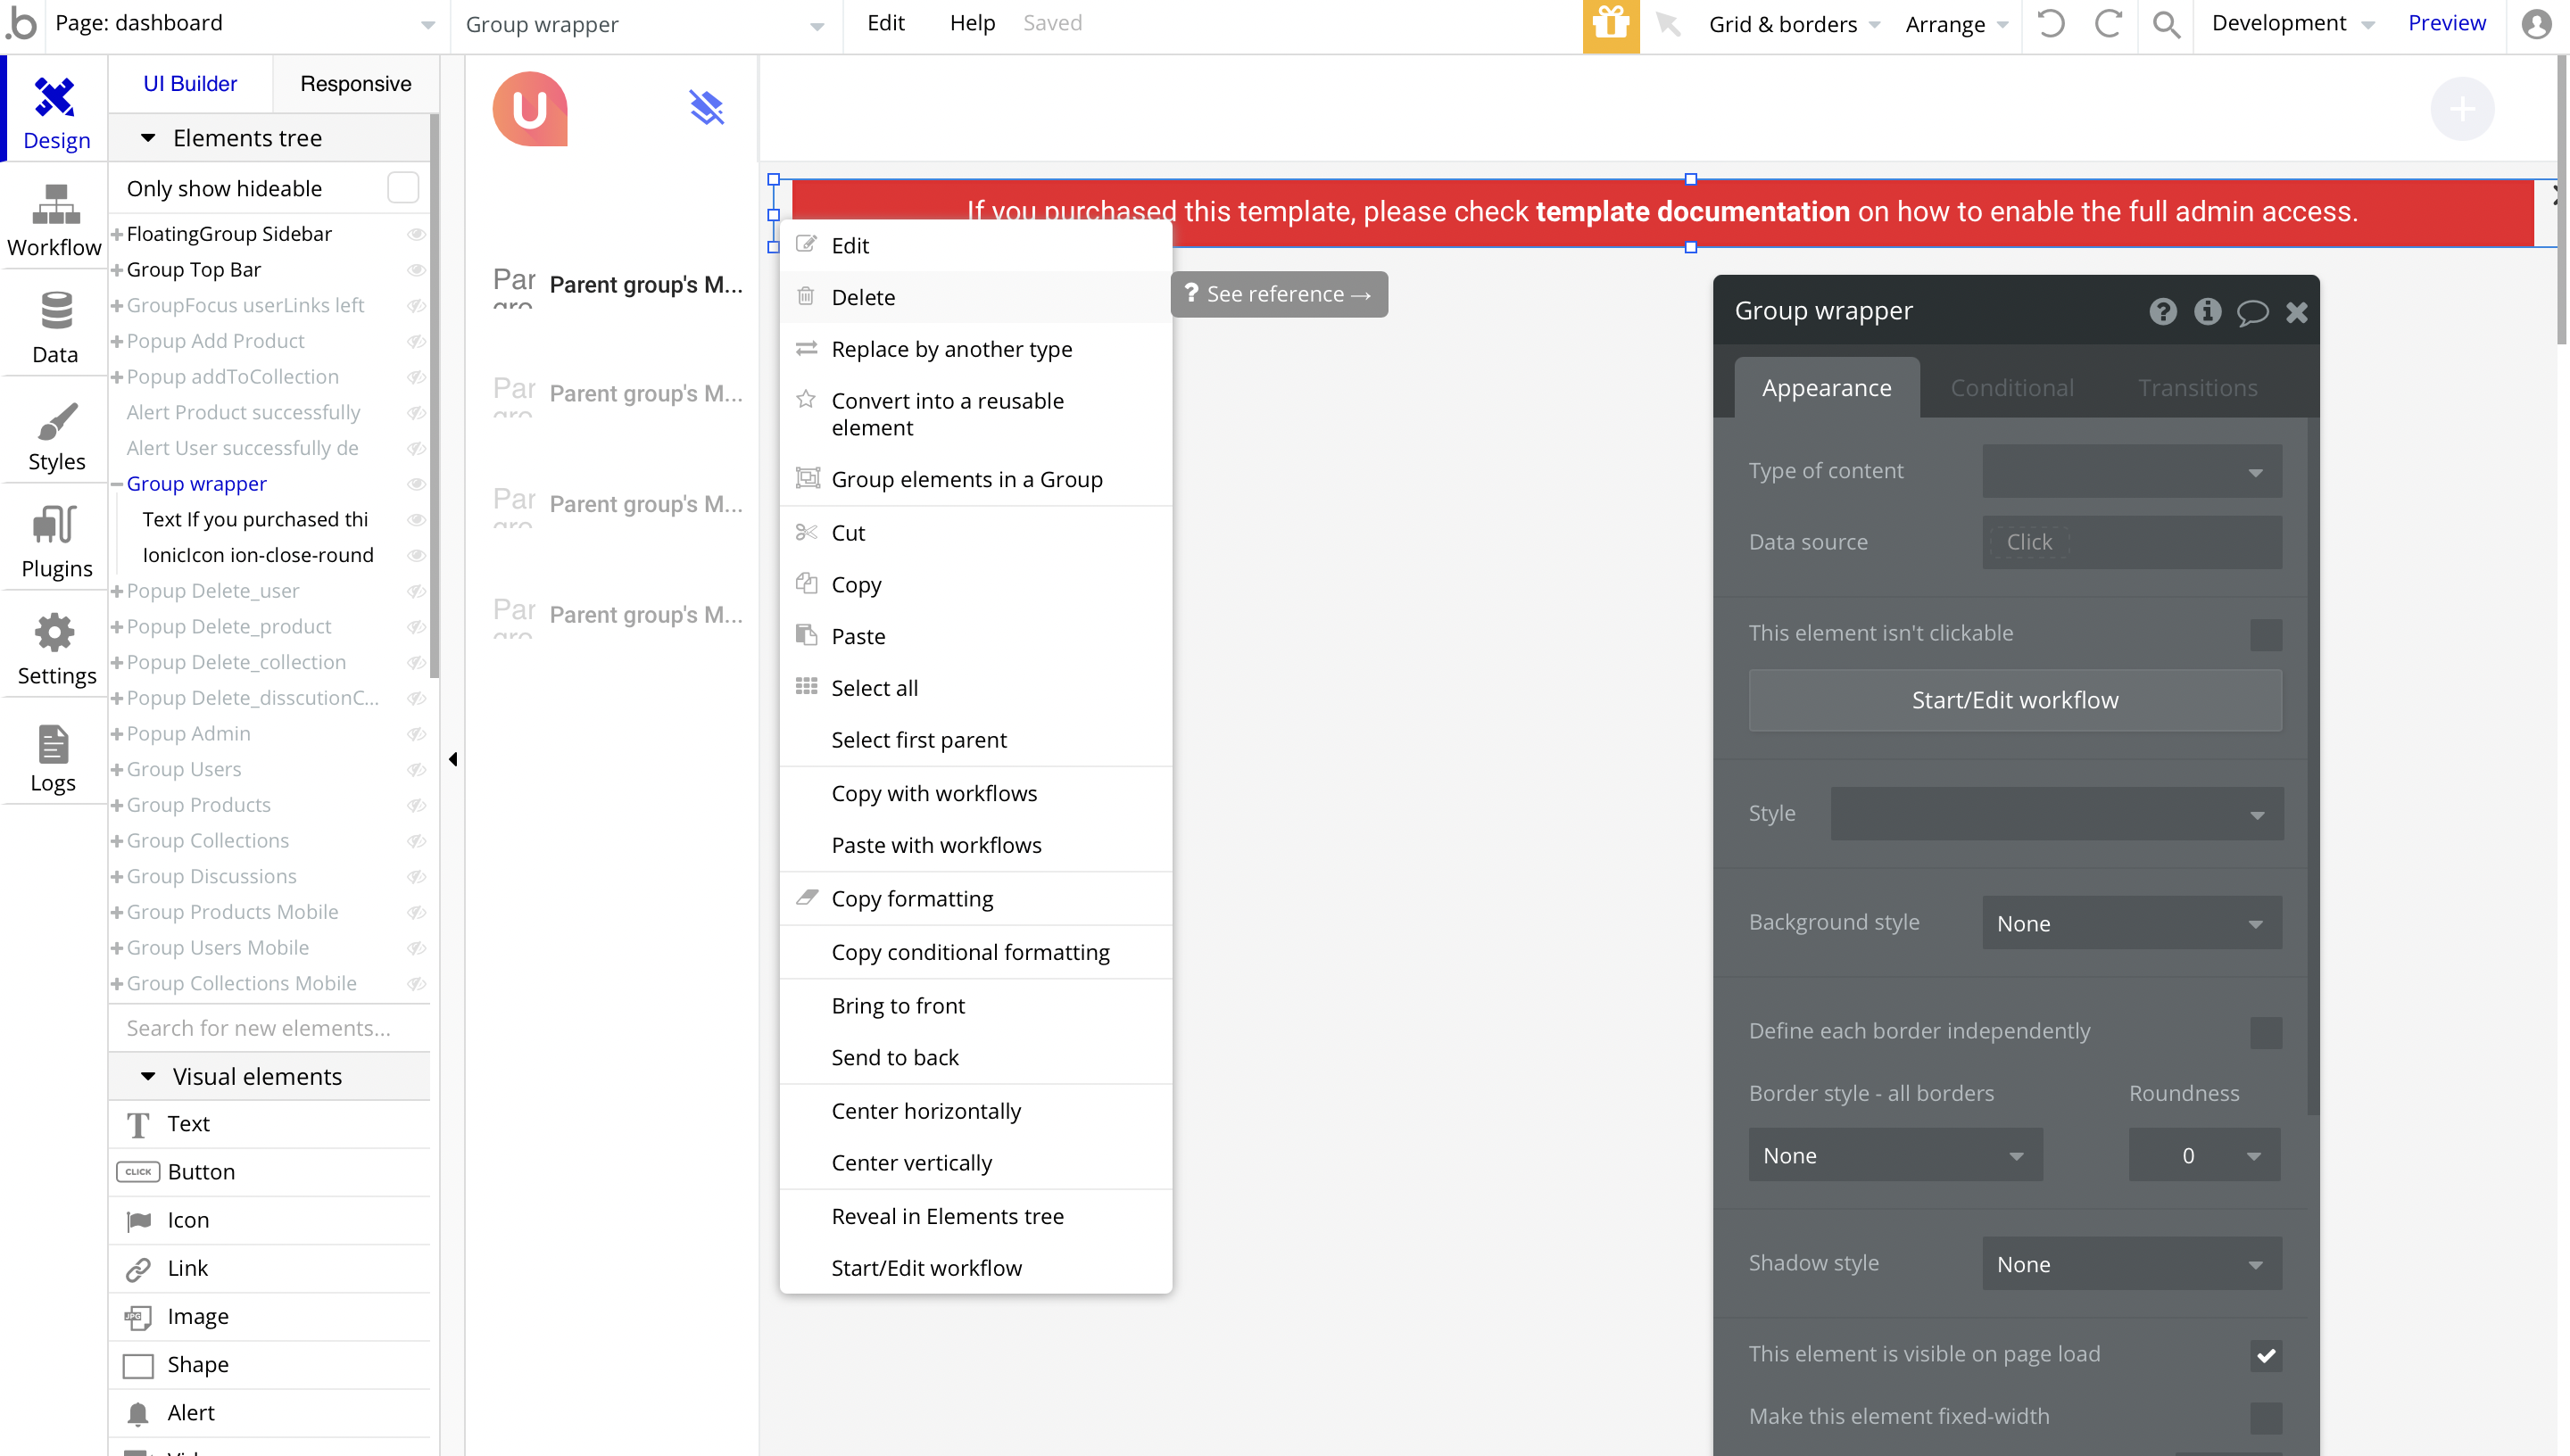The width and height of the screenshot is (2570, 1456).
Task: Switch to the Conditional tab
Action: [x=2011, y=388]
